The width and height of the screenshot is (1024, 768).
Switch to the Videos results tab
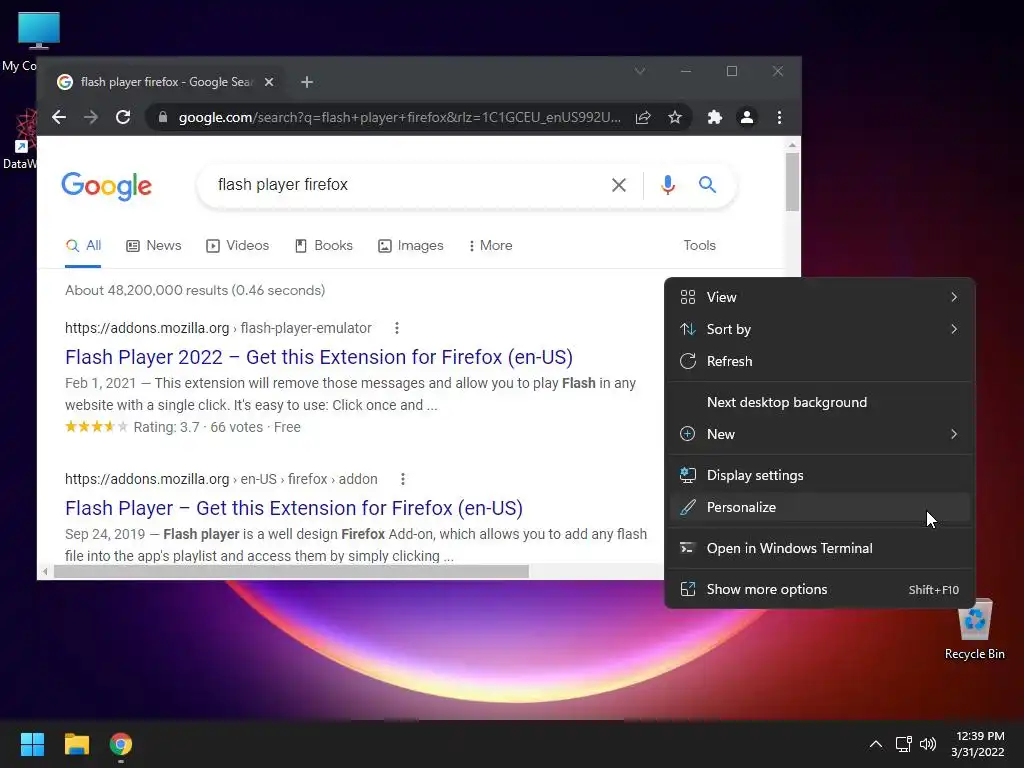click(x=238, y=246)
